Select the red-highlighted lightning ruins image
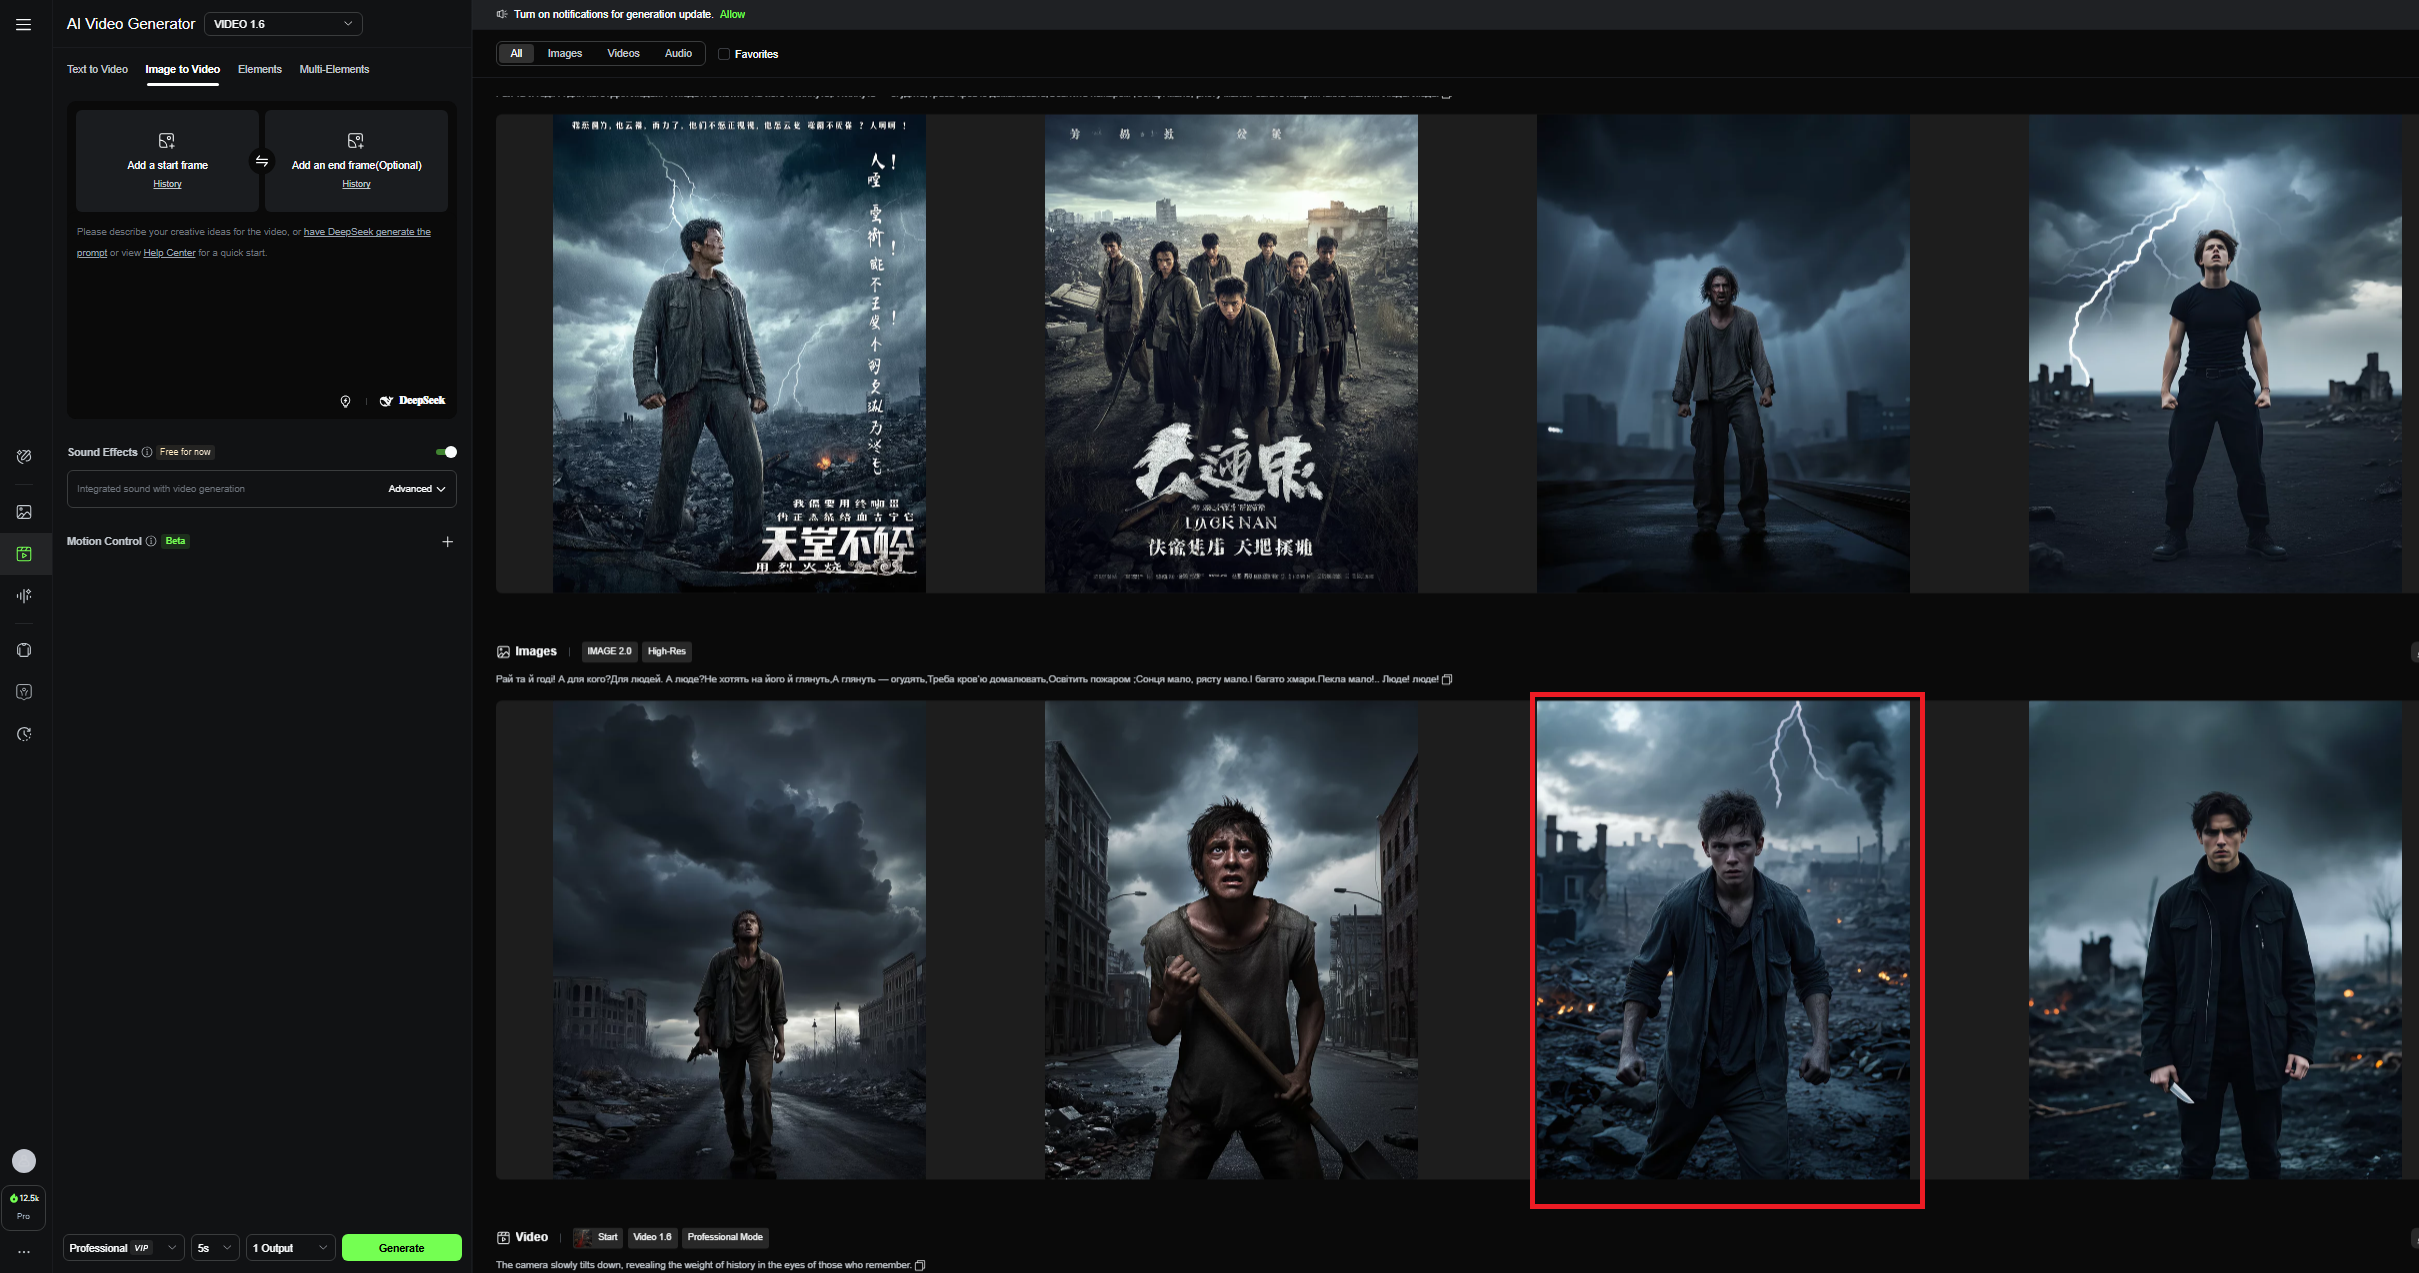Screen dimensions: 2419x1273 [x=1723, y=940]
